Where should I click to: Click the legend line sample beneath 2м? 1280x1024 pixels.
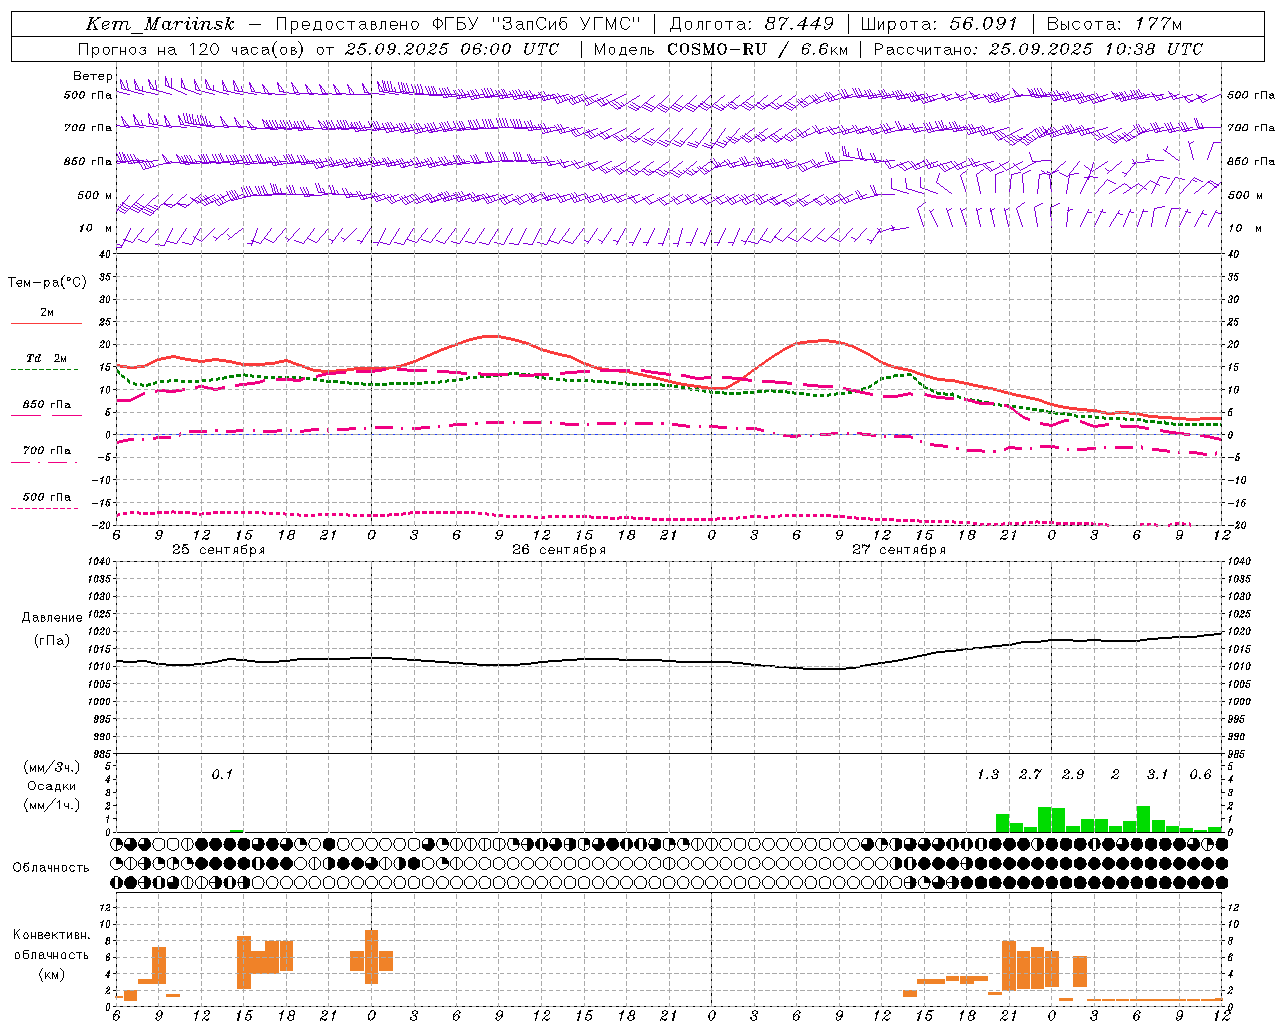click(x=46, y=323)
